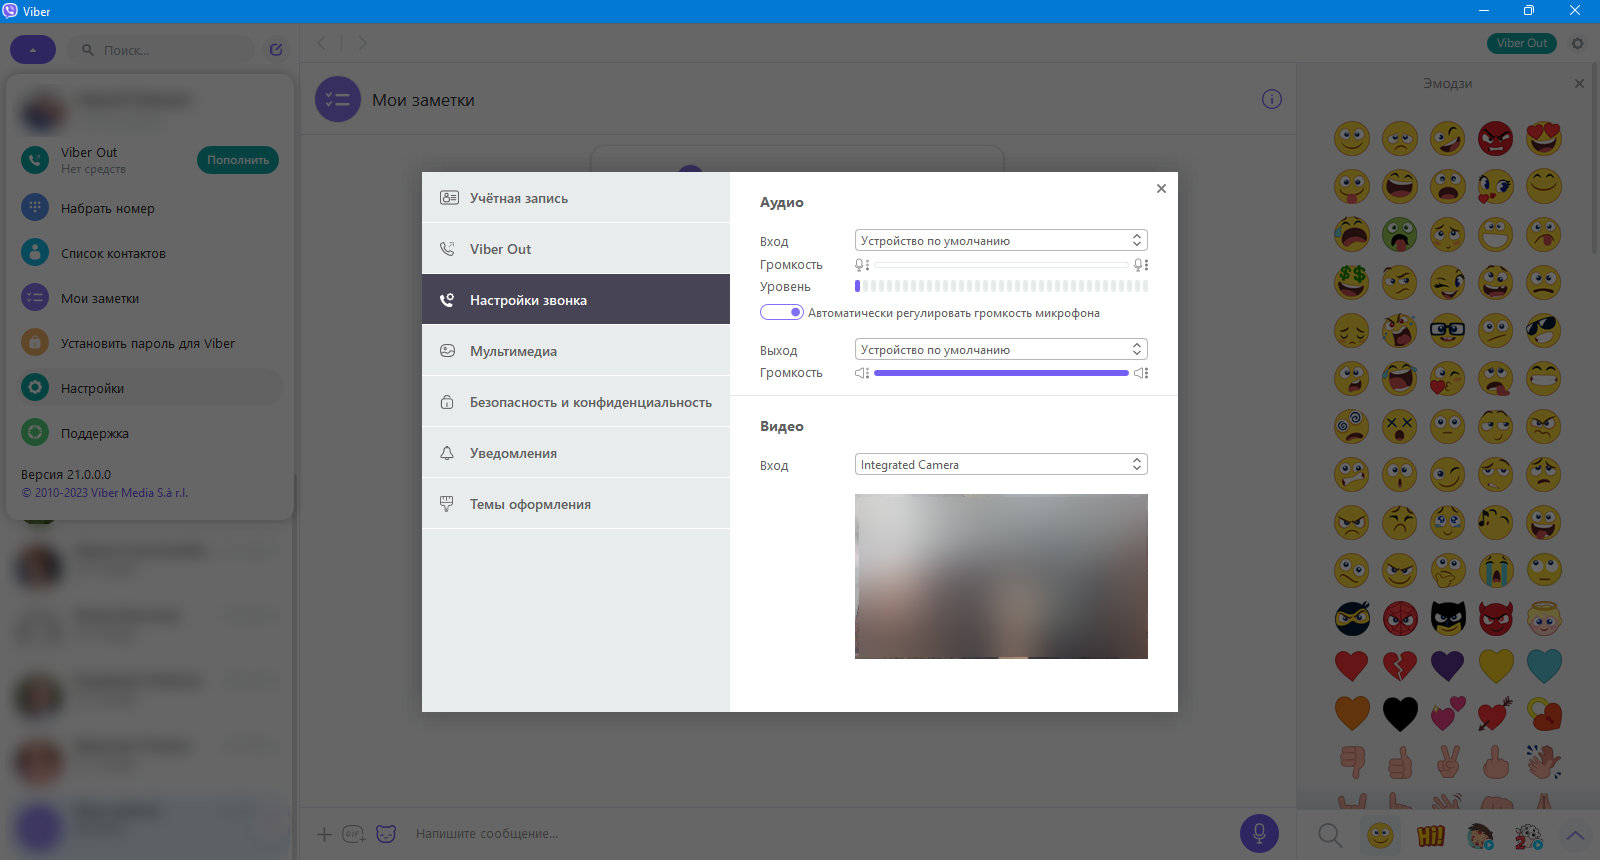Insert the red devil emoji
Image resolution: width=1600 pixels, height=860 pixels.
1496,618
